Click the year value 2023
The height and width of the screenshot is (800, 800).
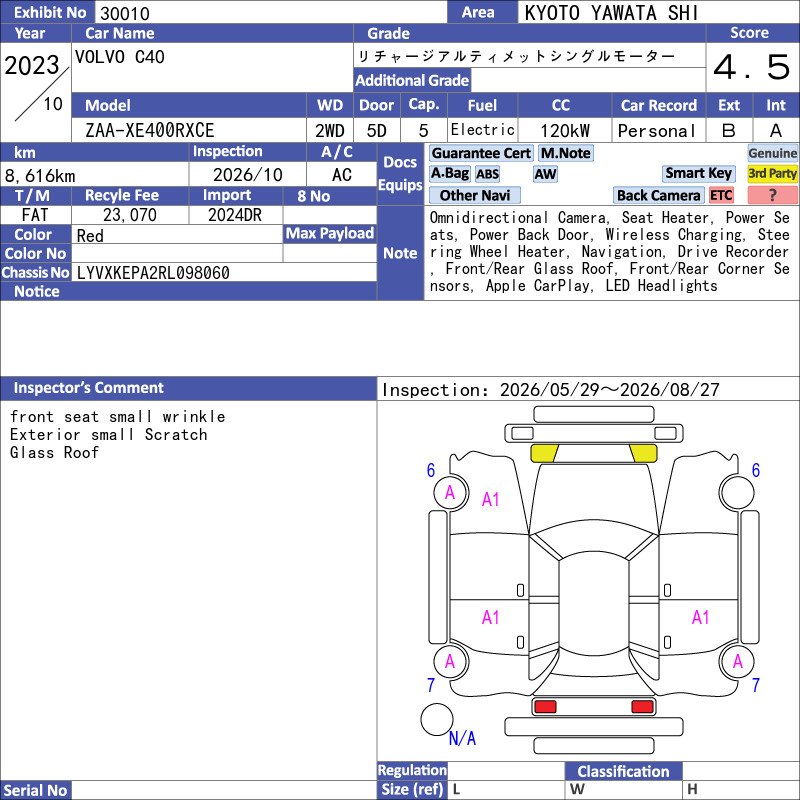pyautogui.click(x=32, y=65)
